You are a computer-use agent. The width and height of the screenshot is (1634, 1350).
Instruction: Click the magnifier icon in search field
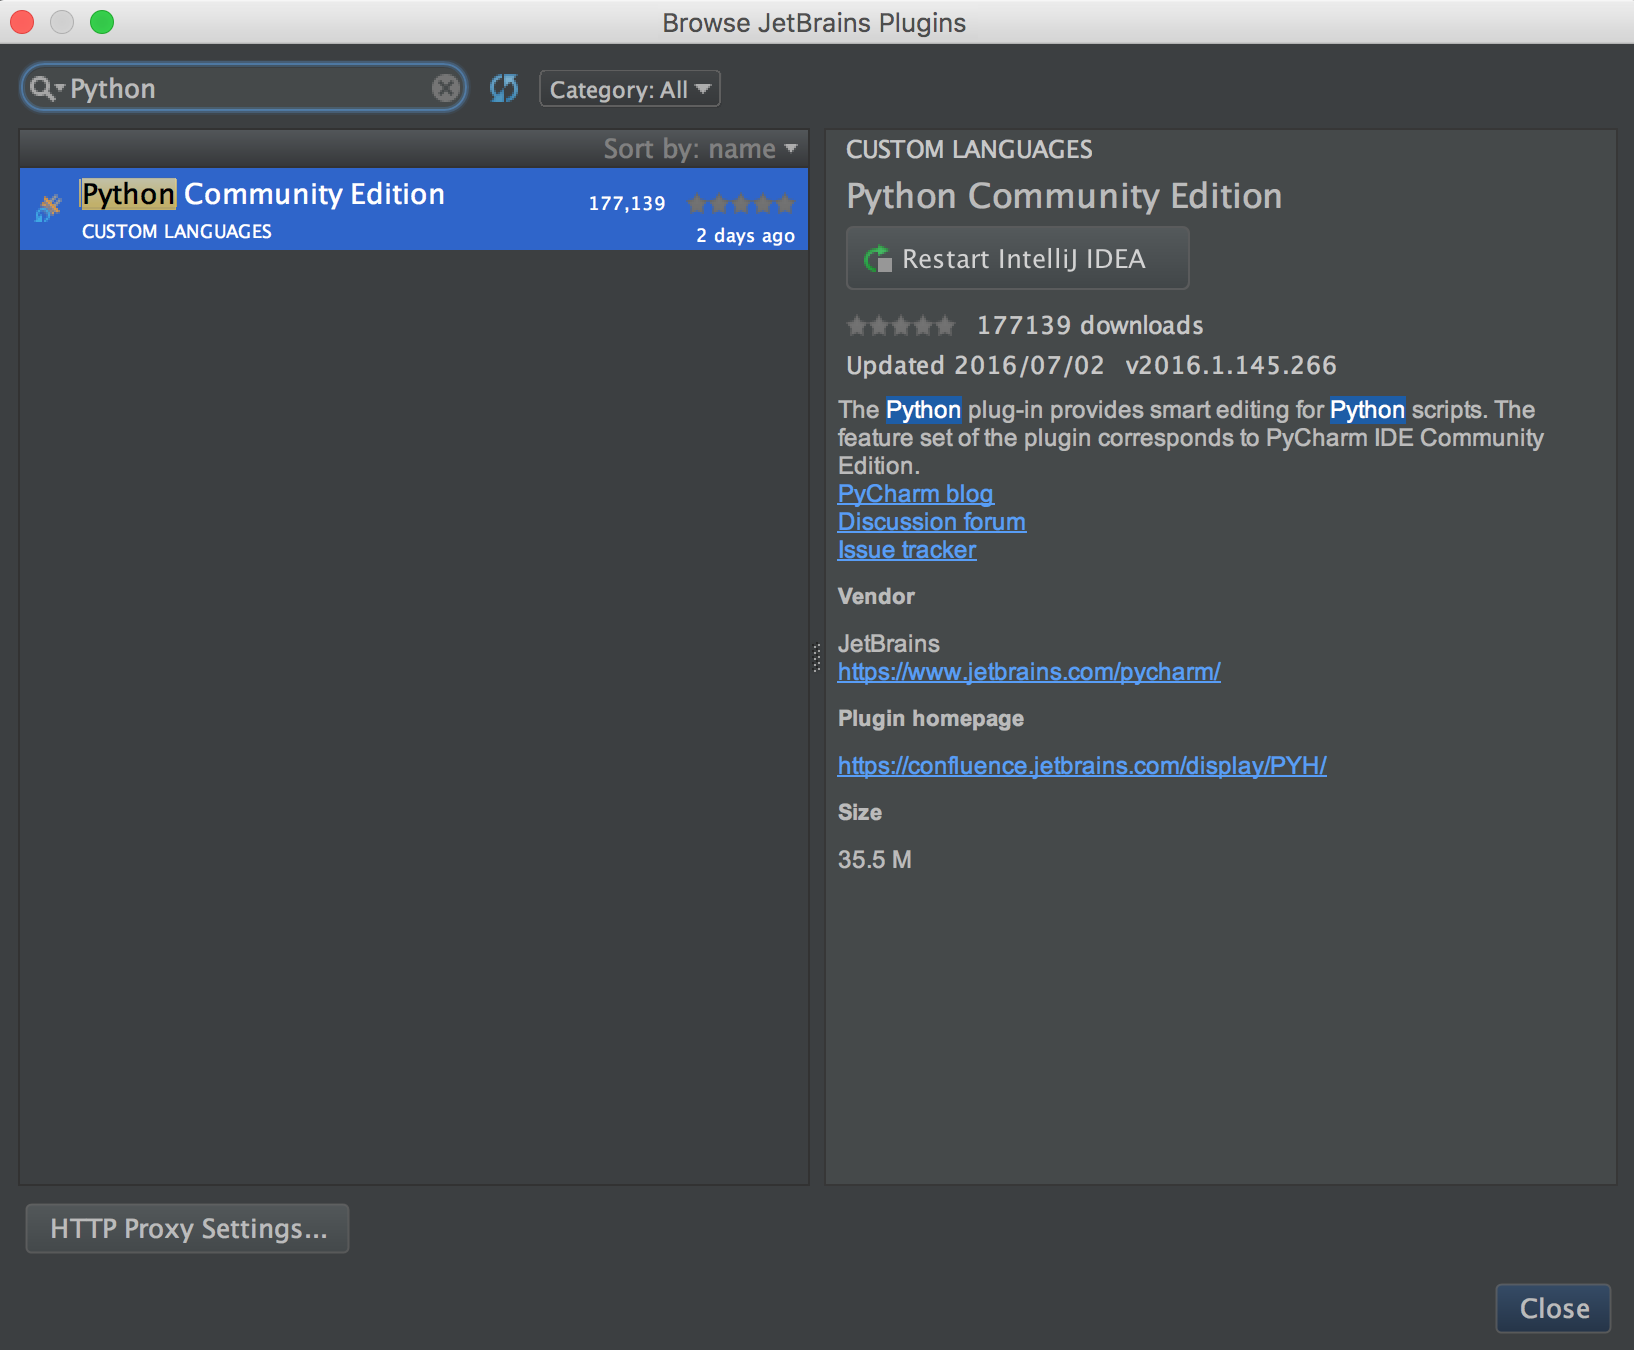40,88
